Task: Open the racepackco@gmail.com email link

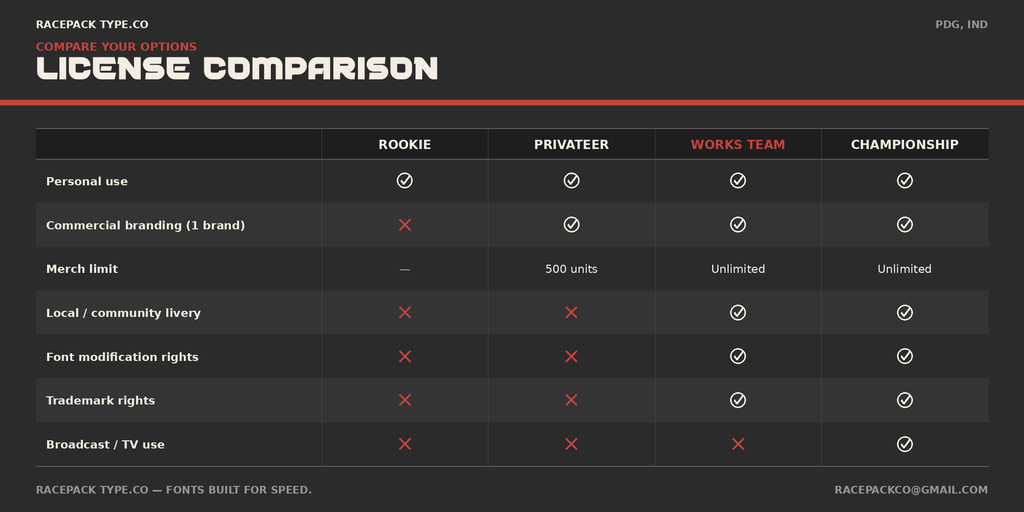Action: [x=911, y=490]
